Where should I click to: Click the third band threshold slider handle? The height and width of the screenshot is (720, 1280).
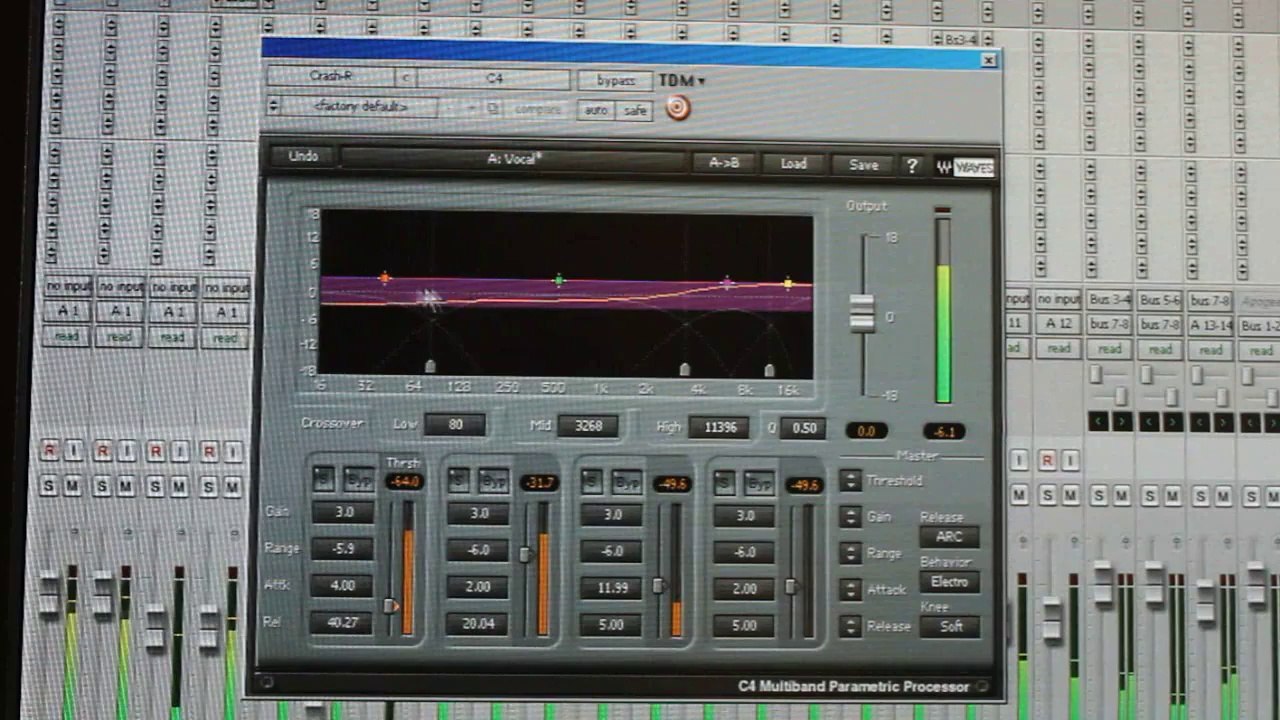658,586
